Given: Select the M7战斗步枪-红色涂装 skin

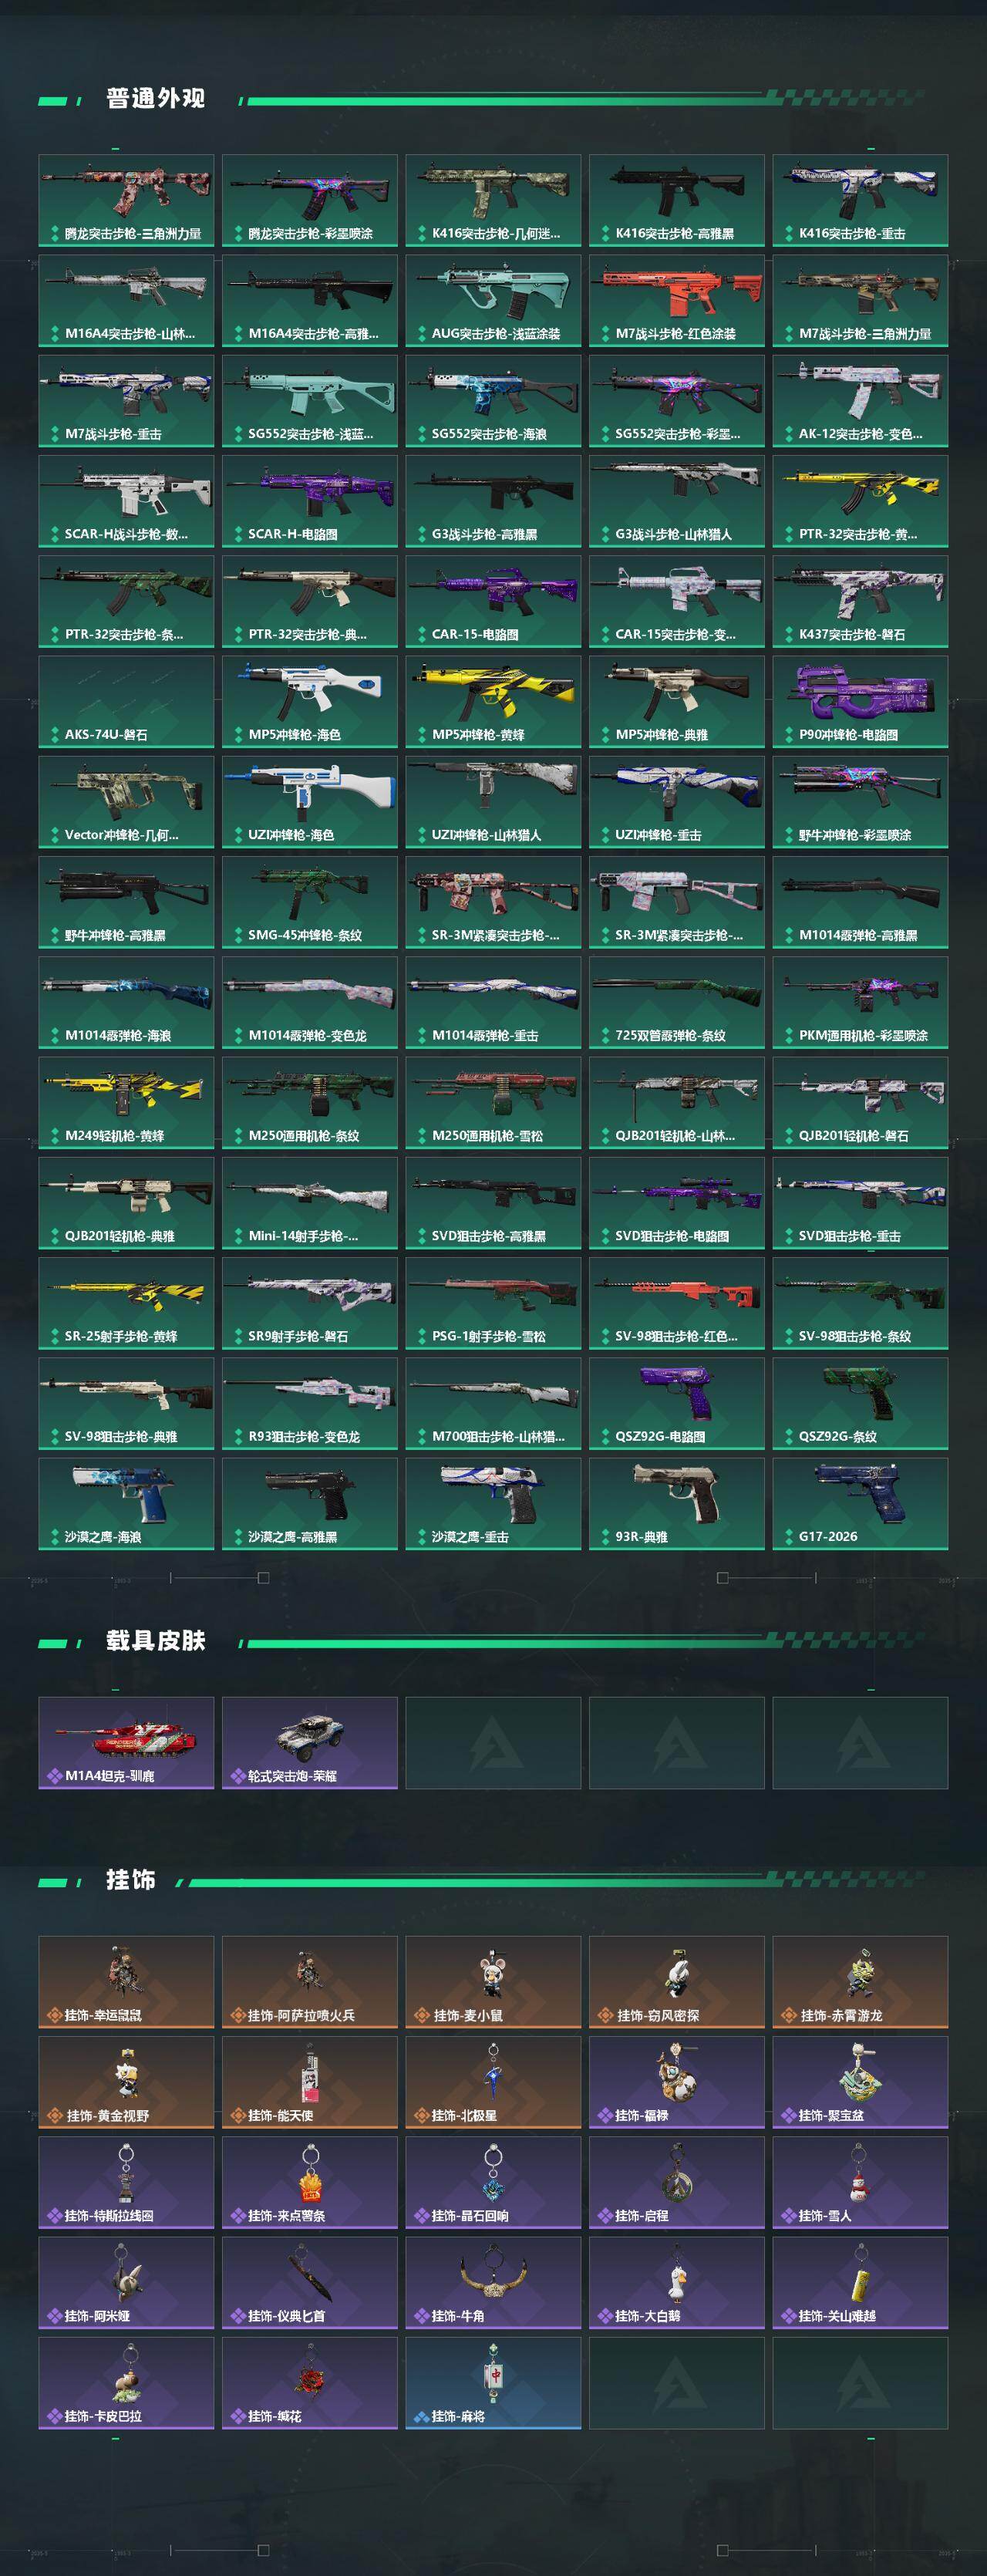Looking at the screenshot, I should tap(677, 300).
